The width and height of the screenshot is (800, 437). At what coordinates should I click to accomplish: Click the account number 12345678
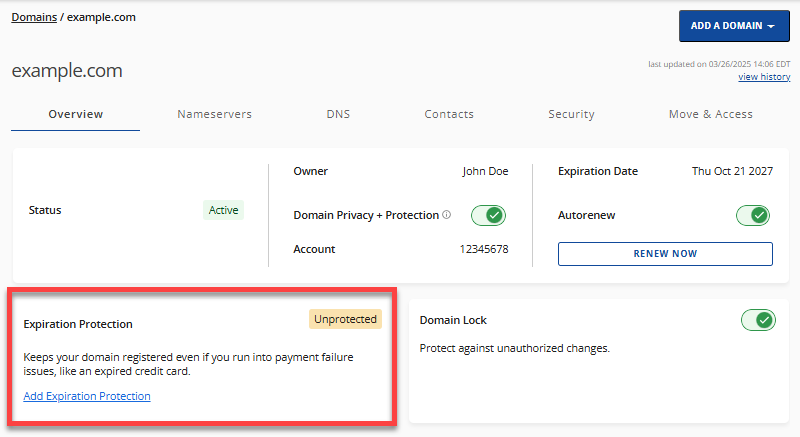(x=483, y=249)
